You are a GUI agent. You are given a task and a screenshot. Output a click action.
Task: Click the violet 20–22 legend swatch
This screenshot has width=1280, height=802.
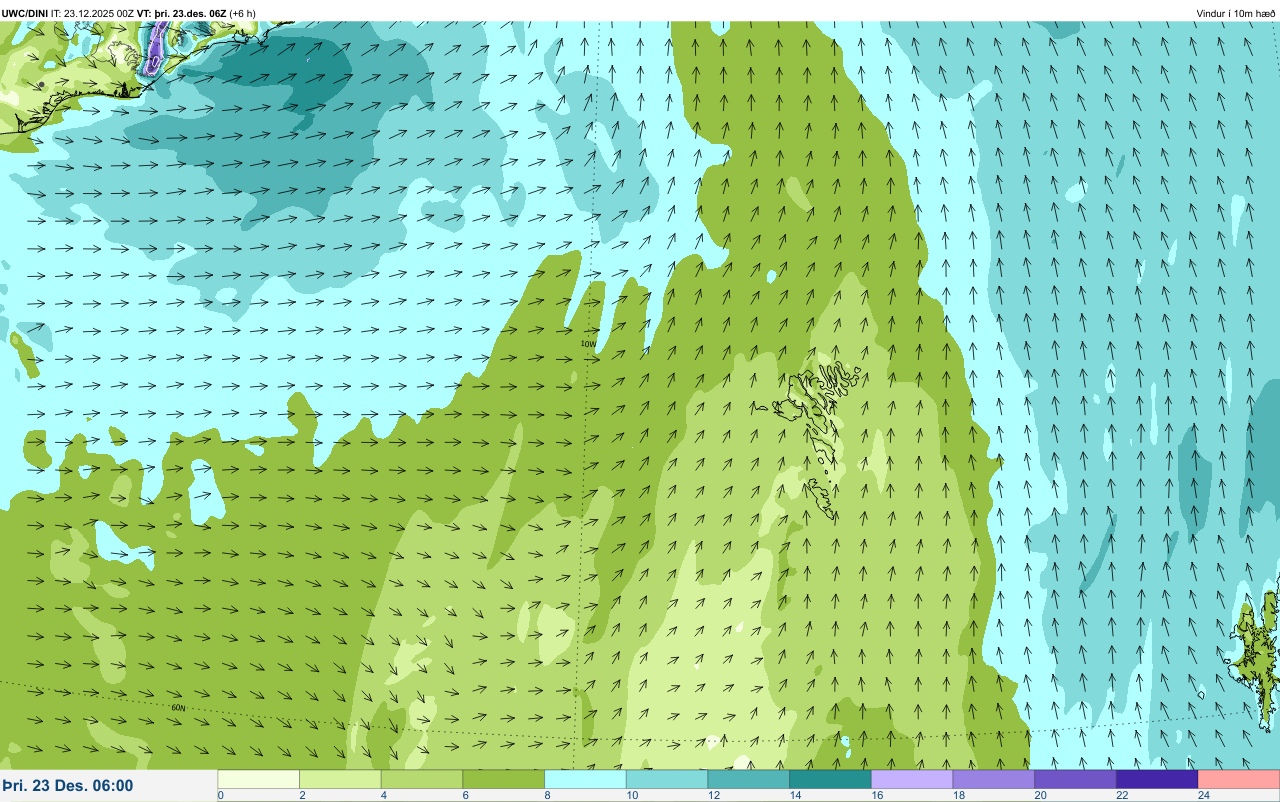1074,779
